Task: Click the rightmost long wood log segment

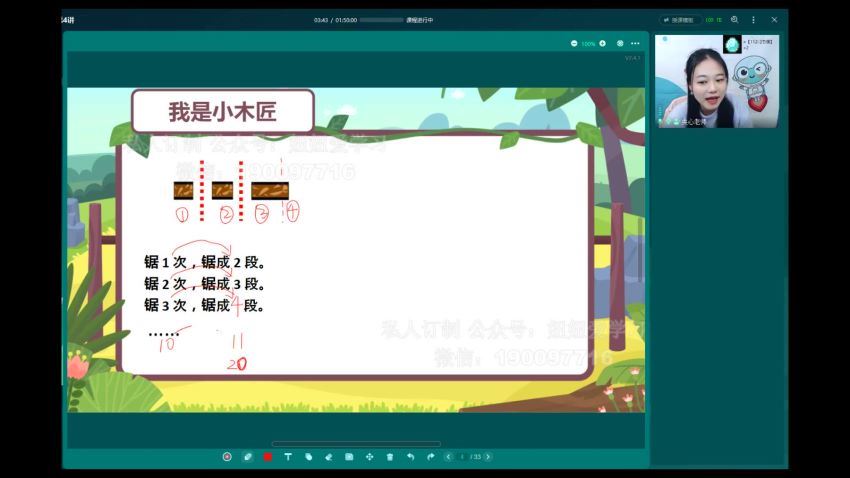Action: tap(270, 191)
